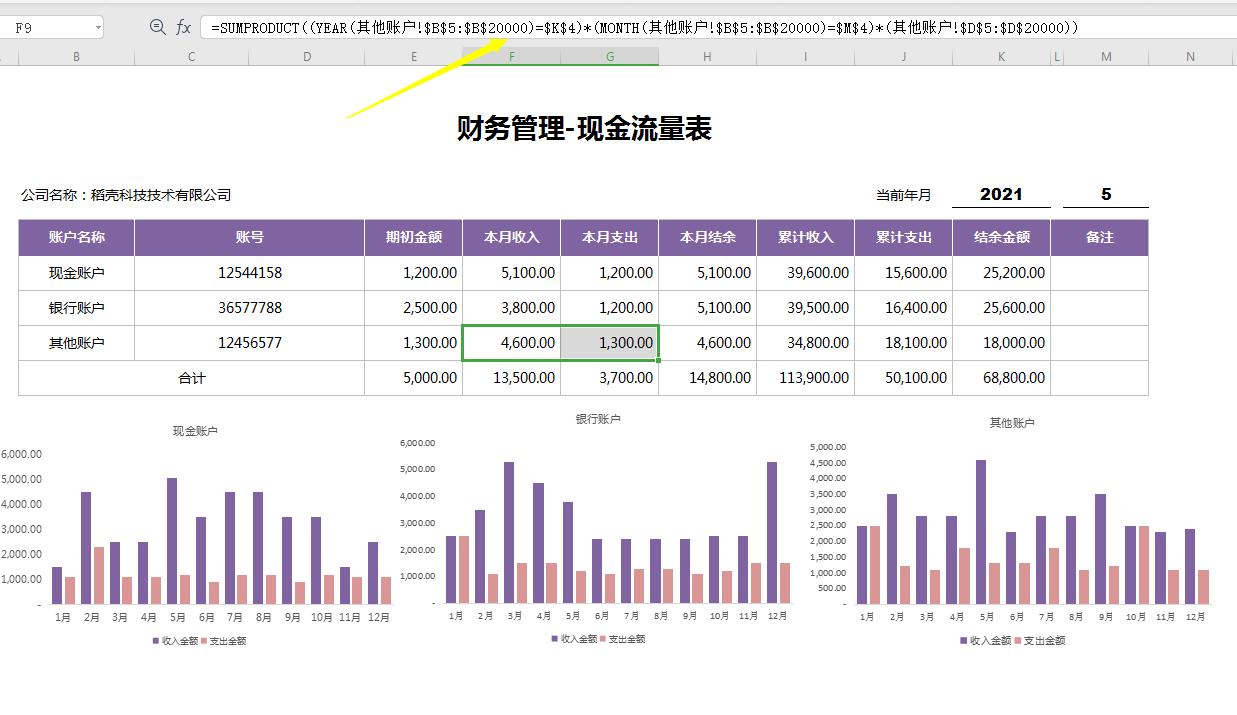Click the purple 收入金额 legend marker under 现金账户 chart
Viewport: 1237px width, 715px height.
pyautogui.click(x=155, y=641)
